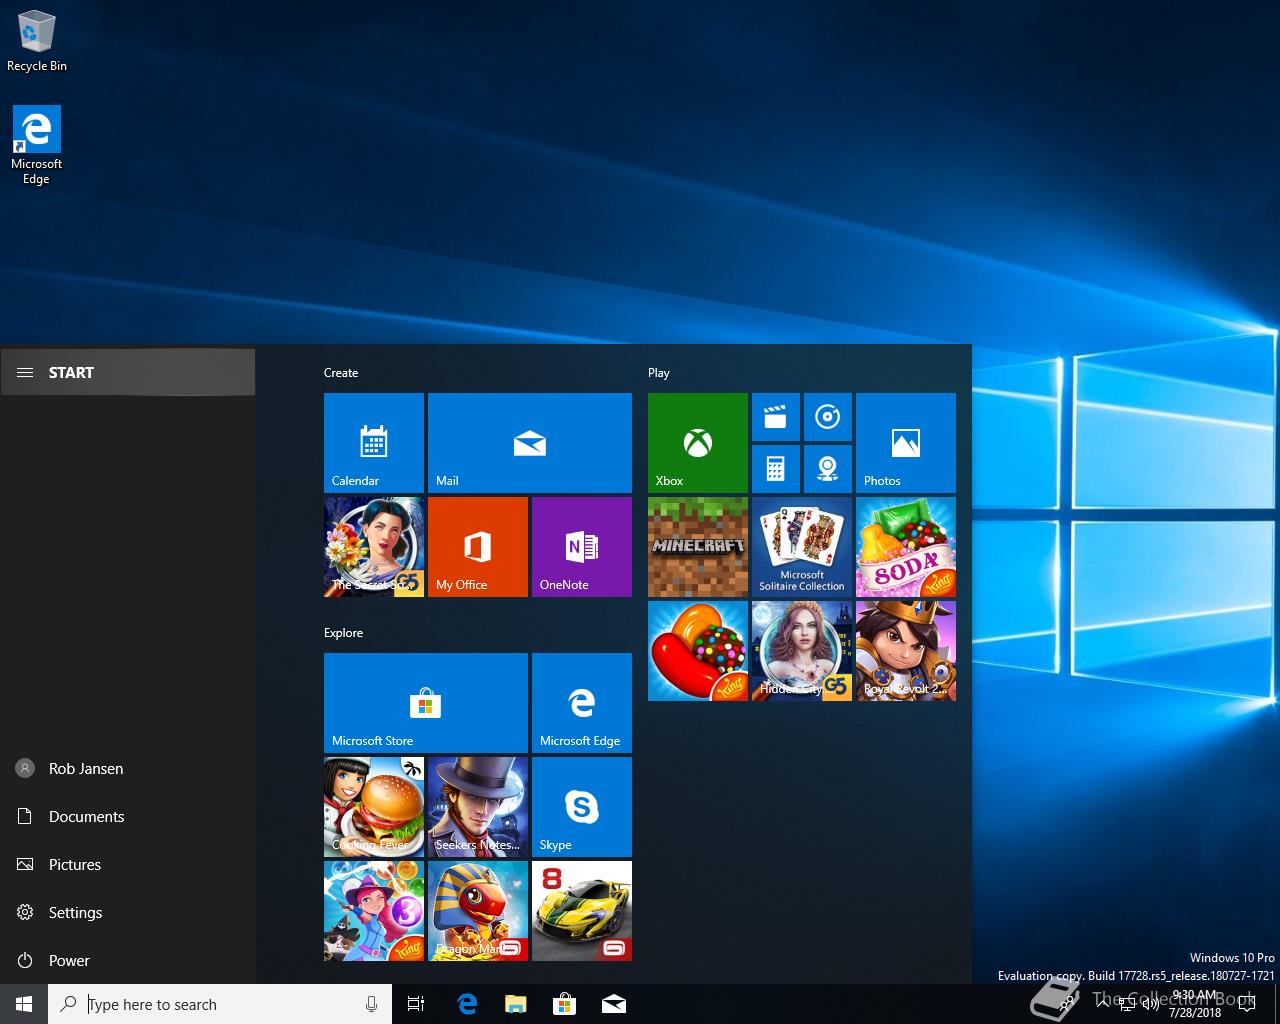The width and height of the screenshot is (1280, 1024).
Task: Launch the Minecraft tile
Action: [698, 547]
